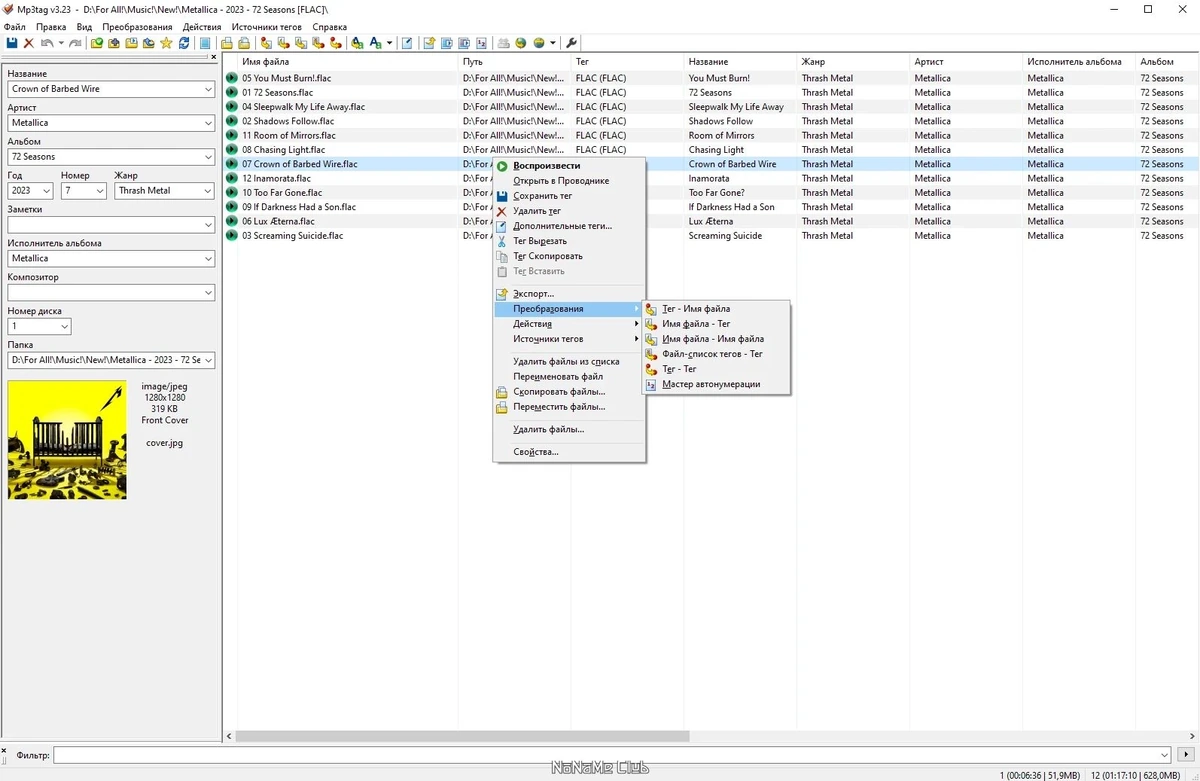Click the horizontal scrollbar right arrow under file list
1200x781 pixels.
pos(1190,736)
